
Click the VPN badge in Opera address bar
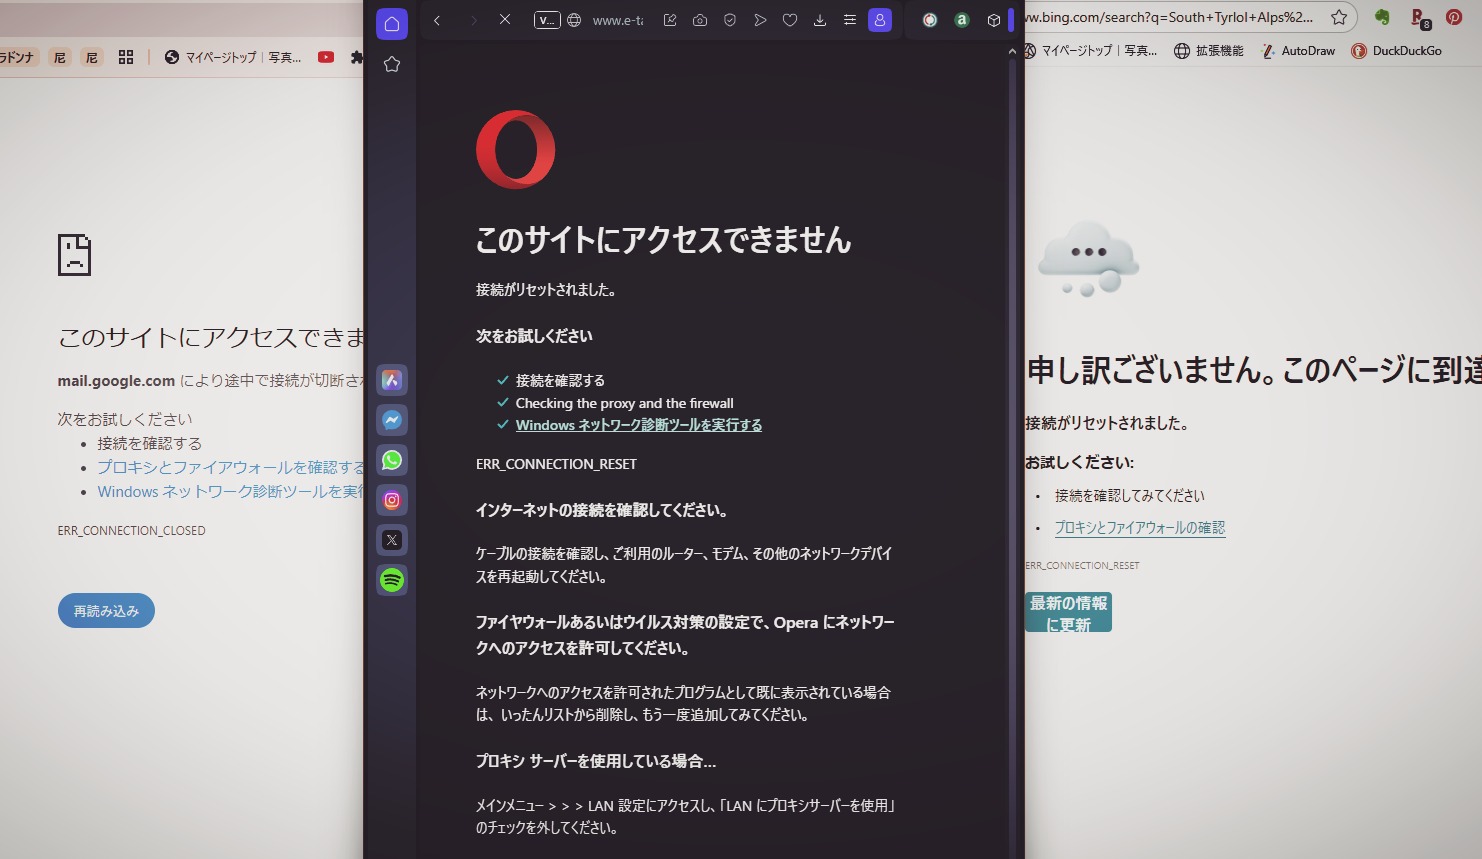[x=547, y=20]
